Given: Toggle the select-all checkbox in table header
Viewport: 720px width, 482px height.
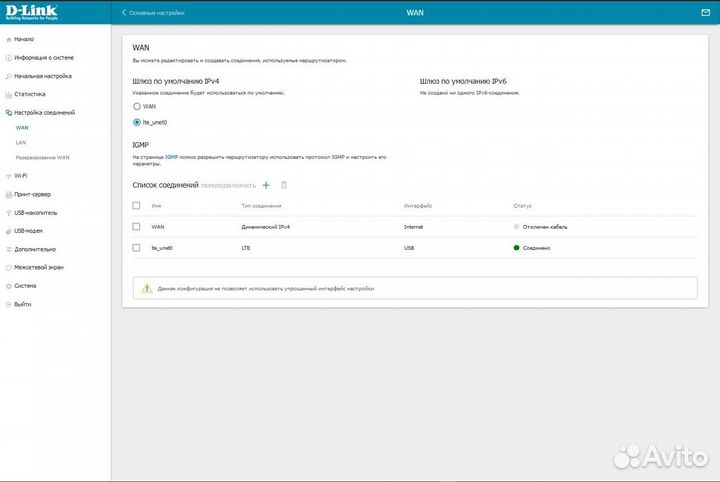Looking at the screenshot, I should [x=137, y=205].
